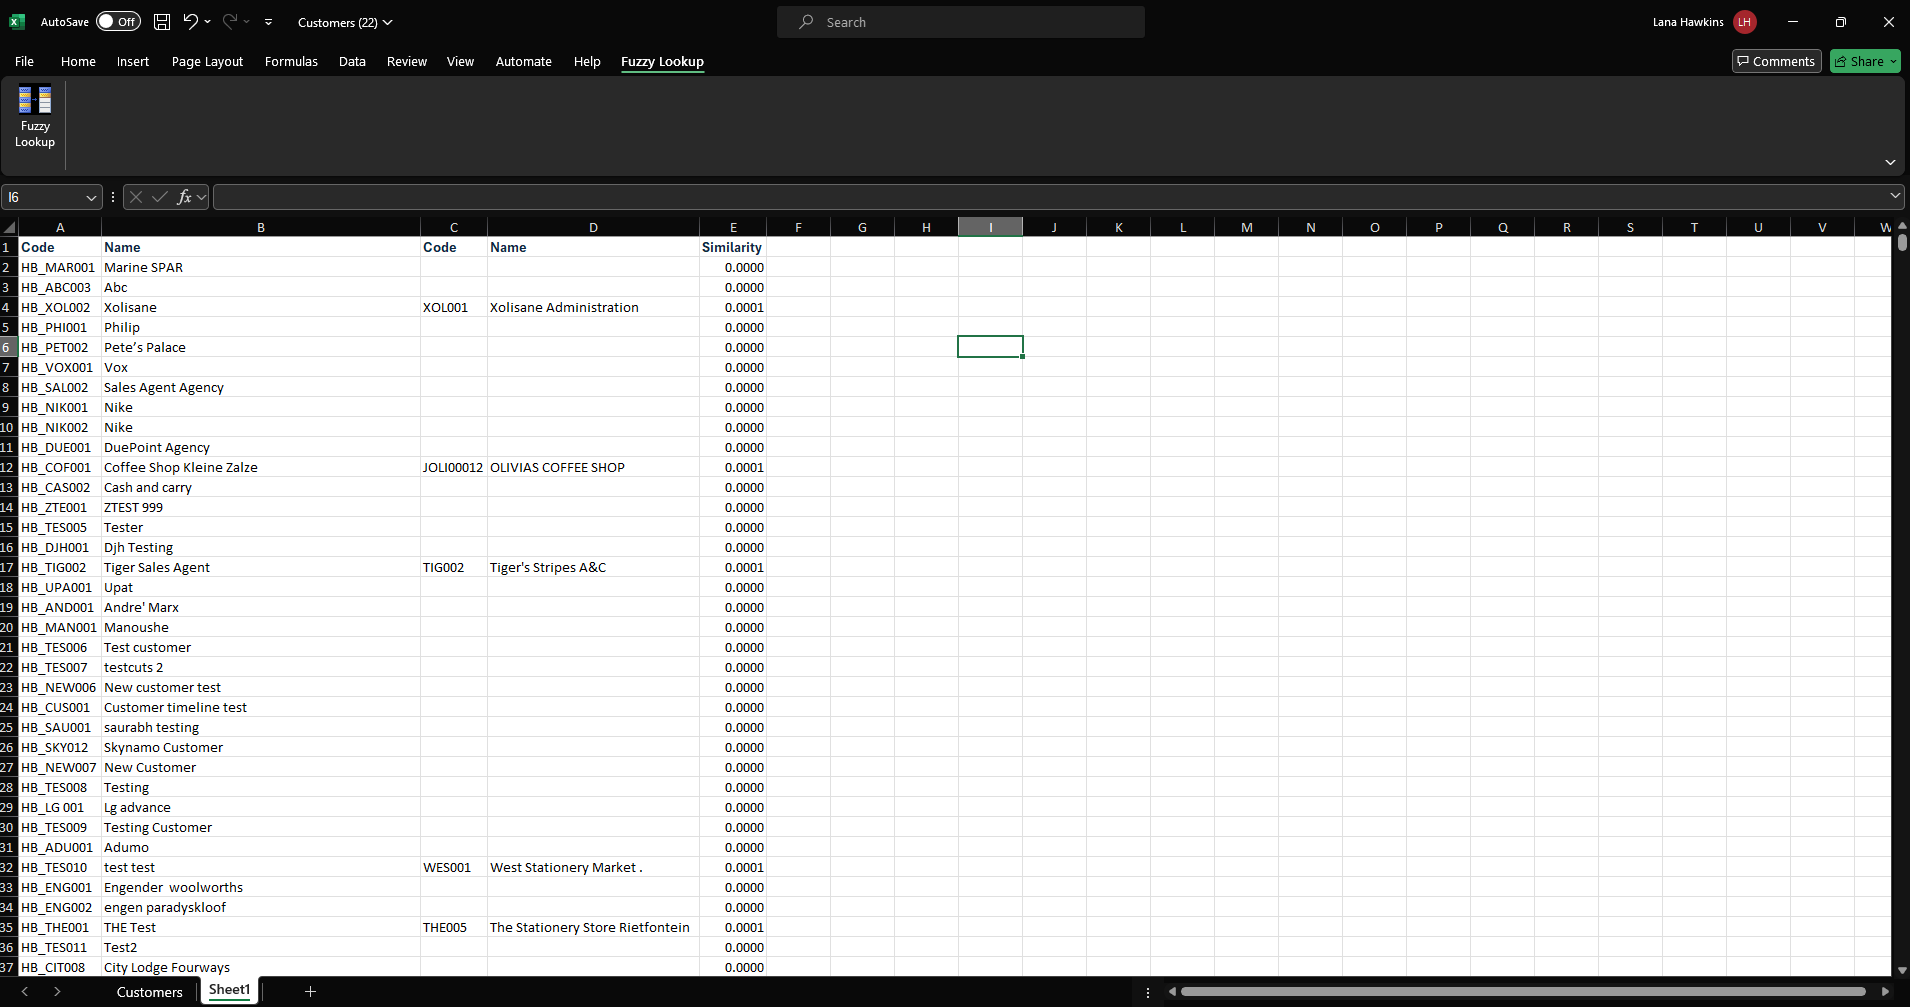This screenshot has height=1007, width=1910.
Task: Open the Formulas ribbon tab
Action: 291,62
